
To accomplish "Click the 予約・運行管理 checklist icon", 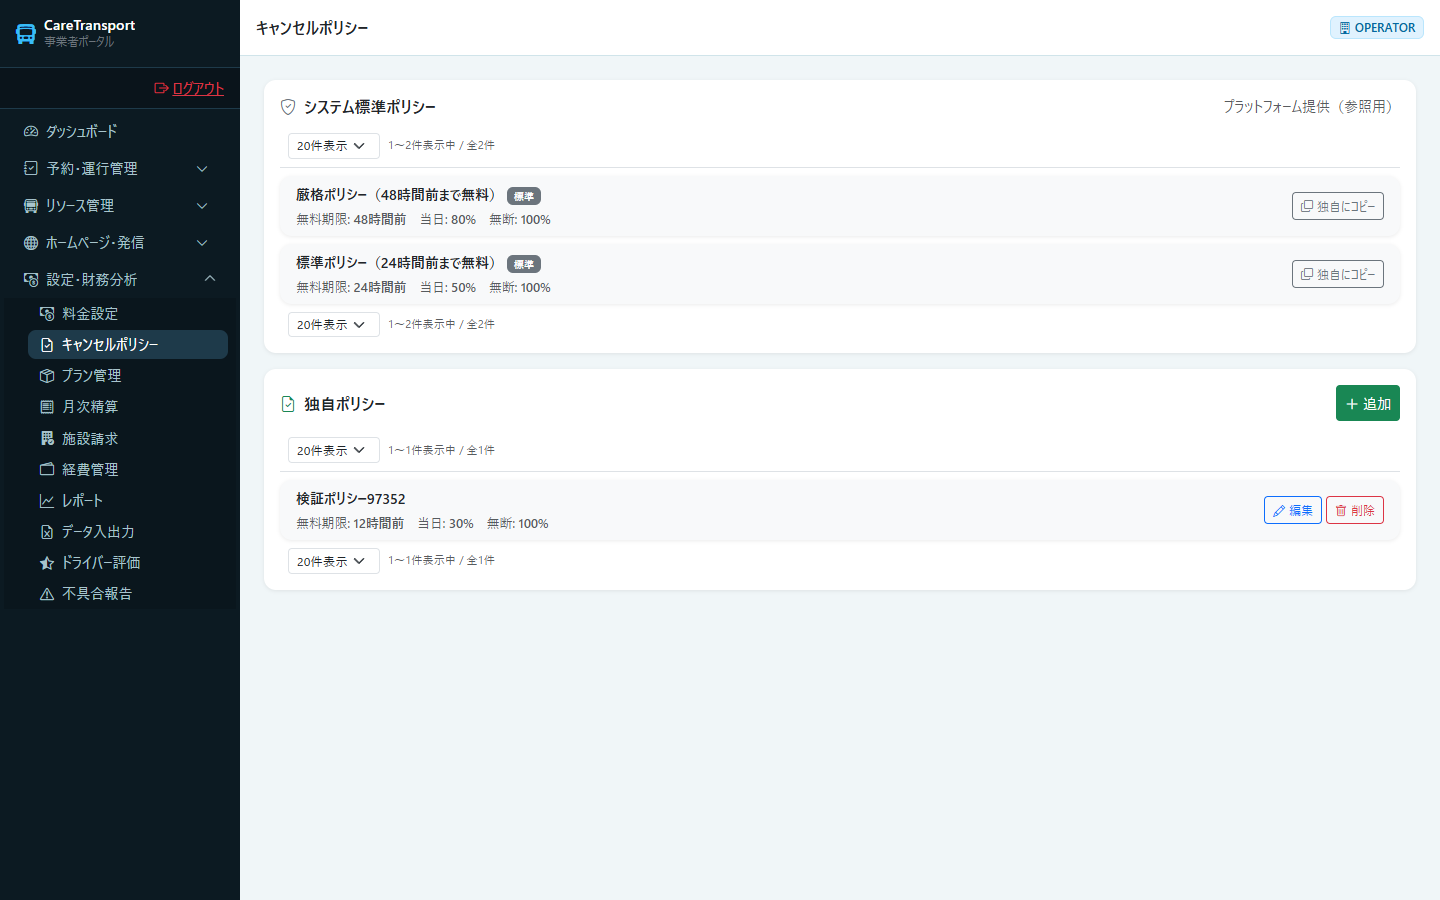I will 31,168.
